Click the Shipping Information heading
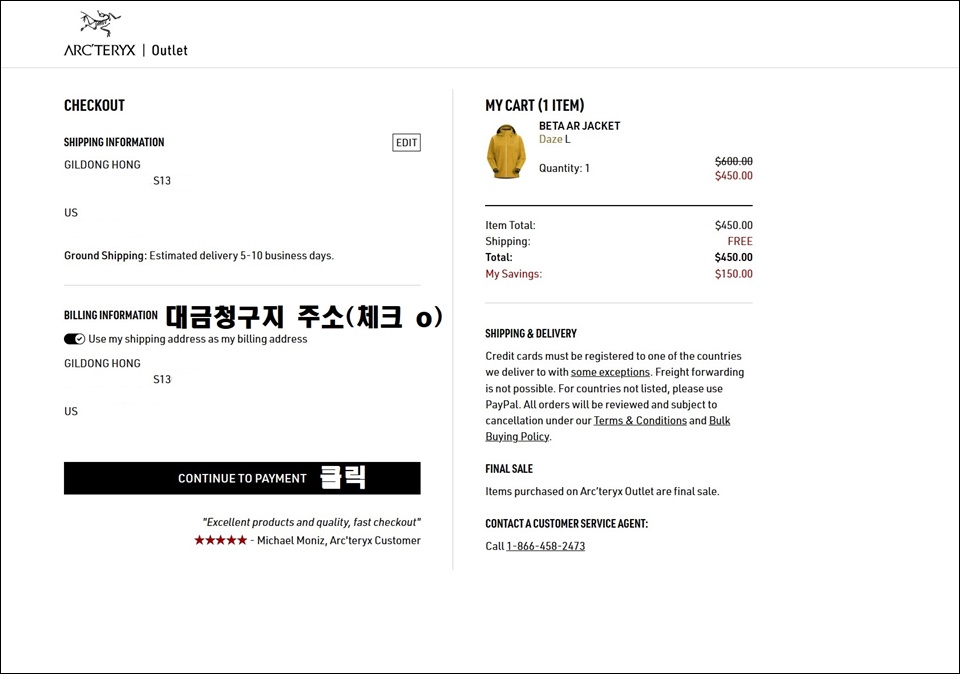The height and width of the screenshot is (674, 960). 114,142
